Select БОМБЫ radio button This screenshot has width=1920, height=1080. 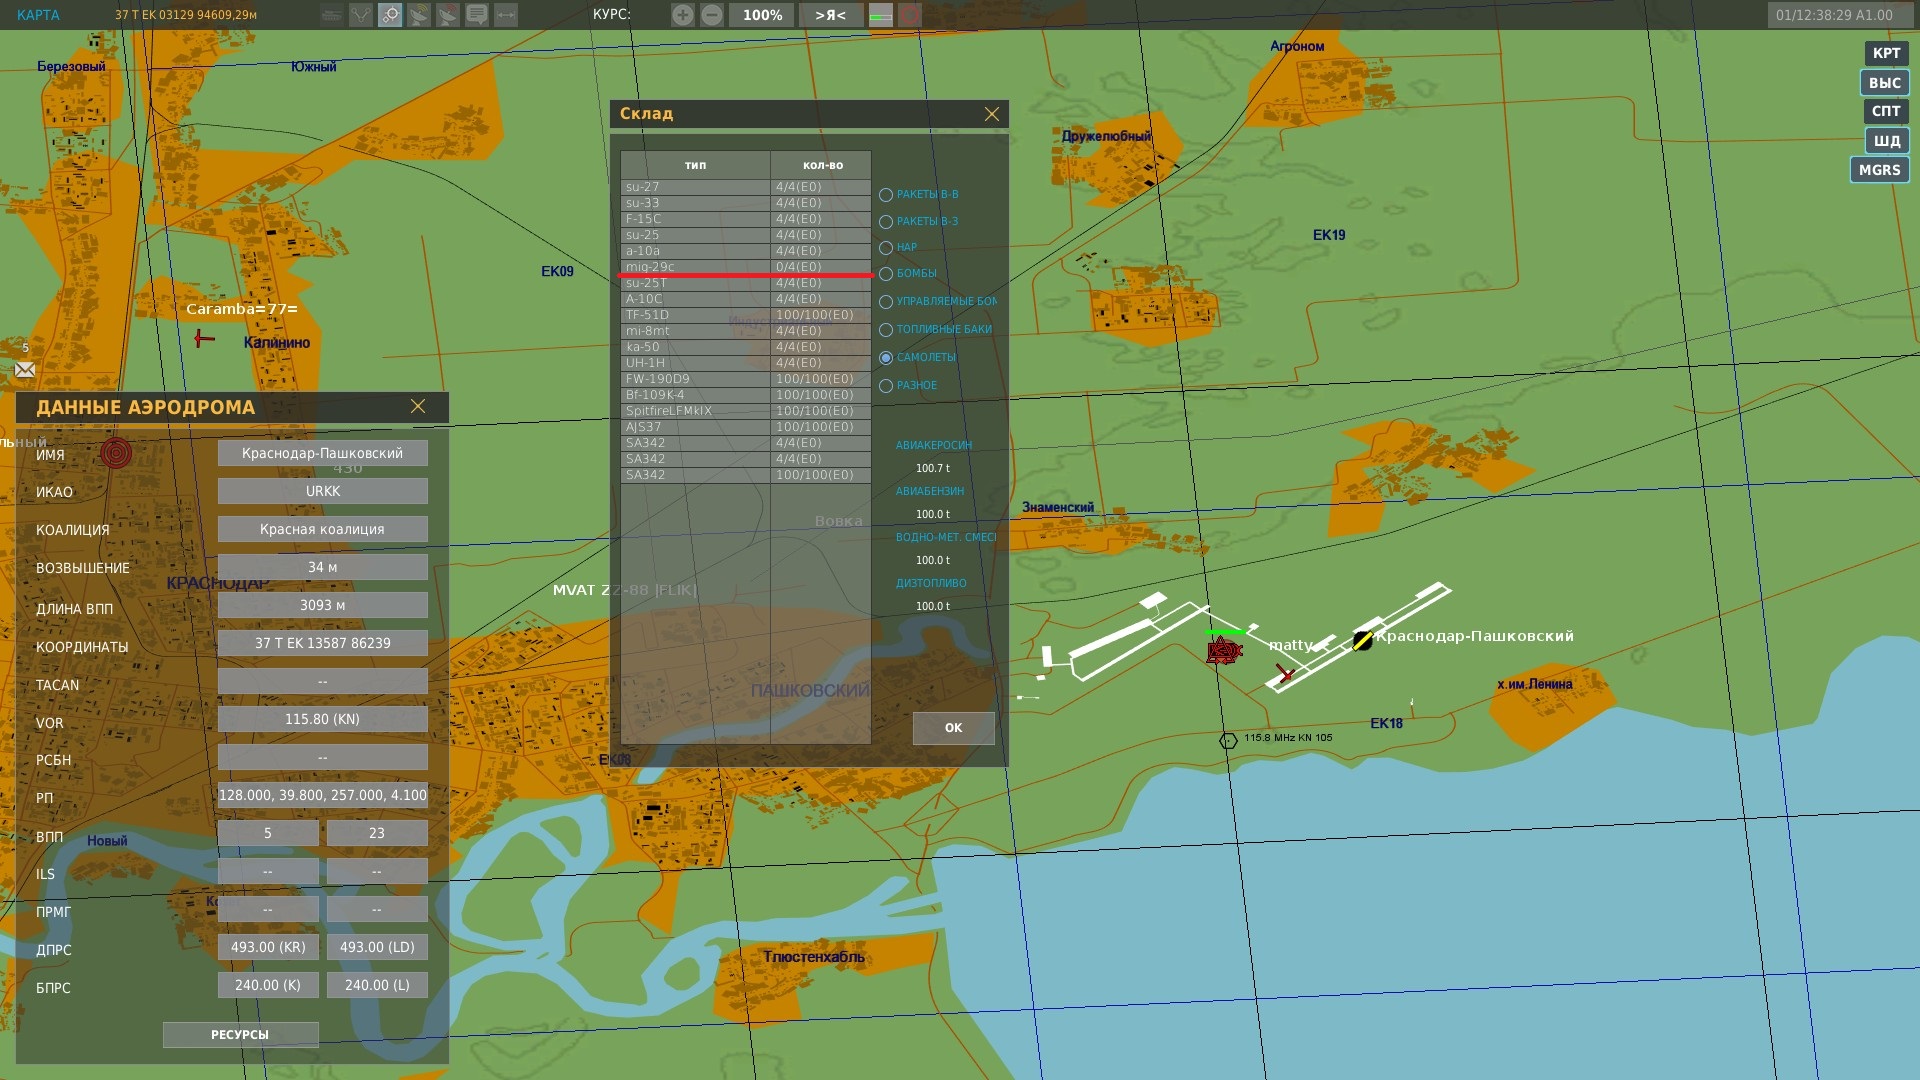886,274
